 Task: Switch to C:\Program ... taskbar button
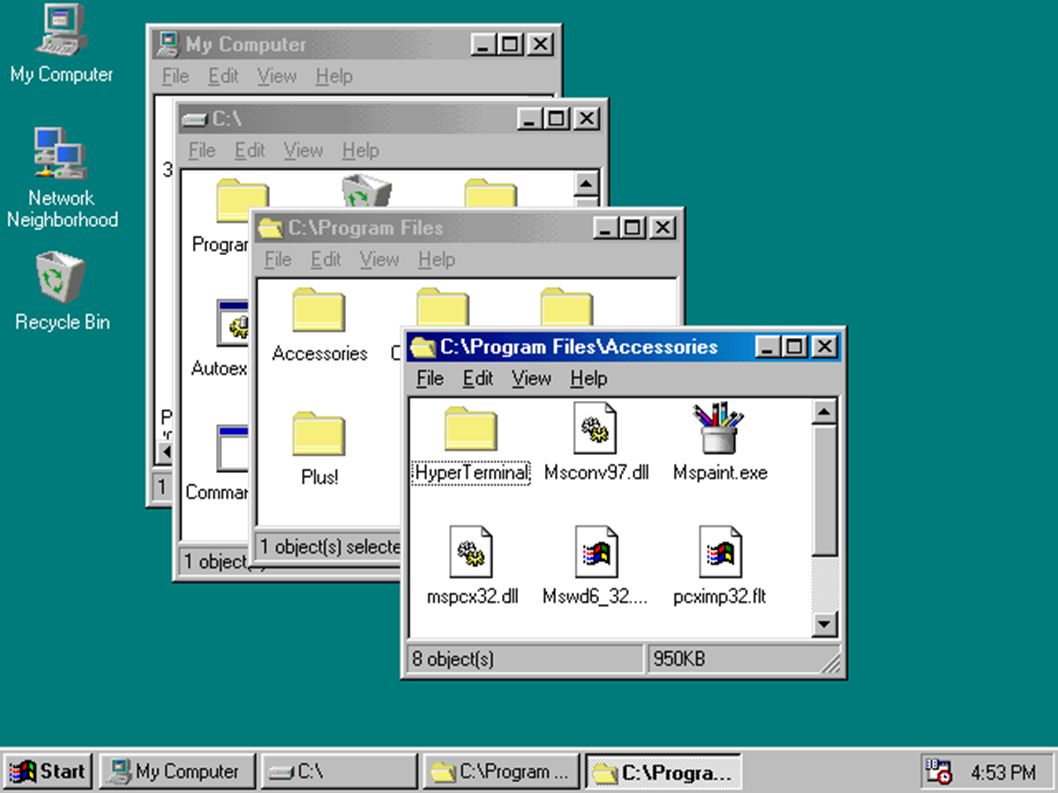pyautogui.click(x=501, y=771)
